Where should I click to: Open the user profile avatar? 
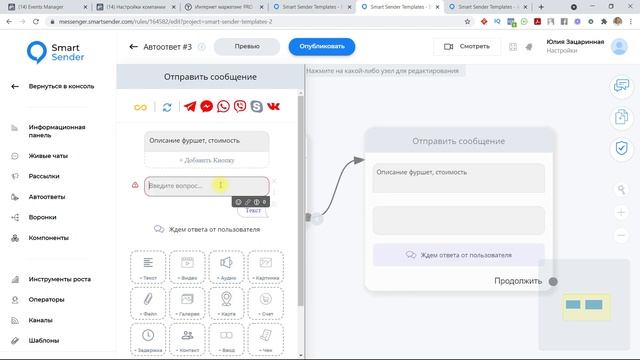[619, 47]
